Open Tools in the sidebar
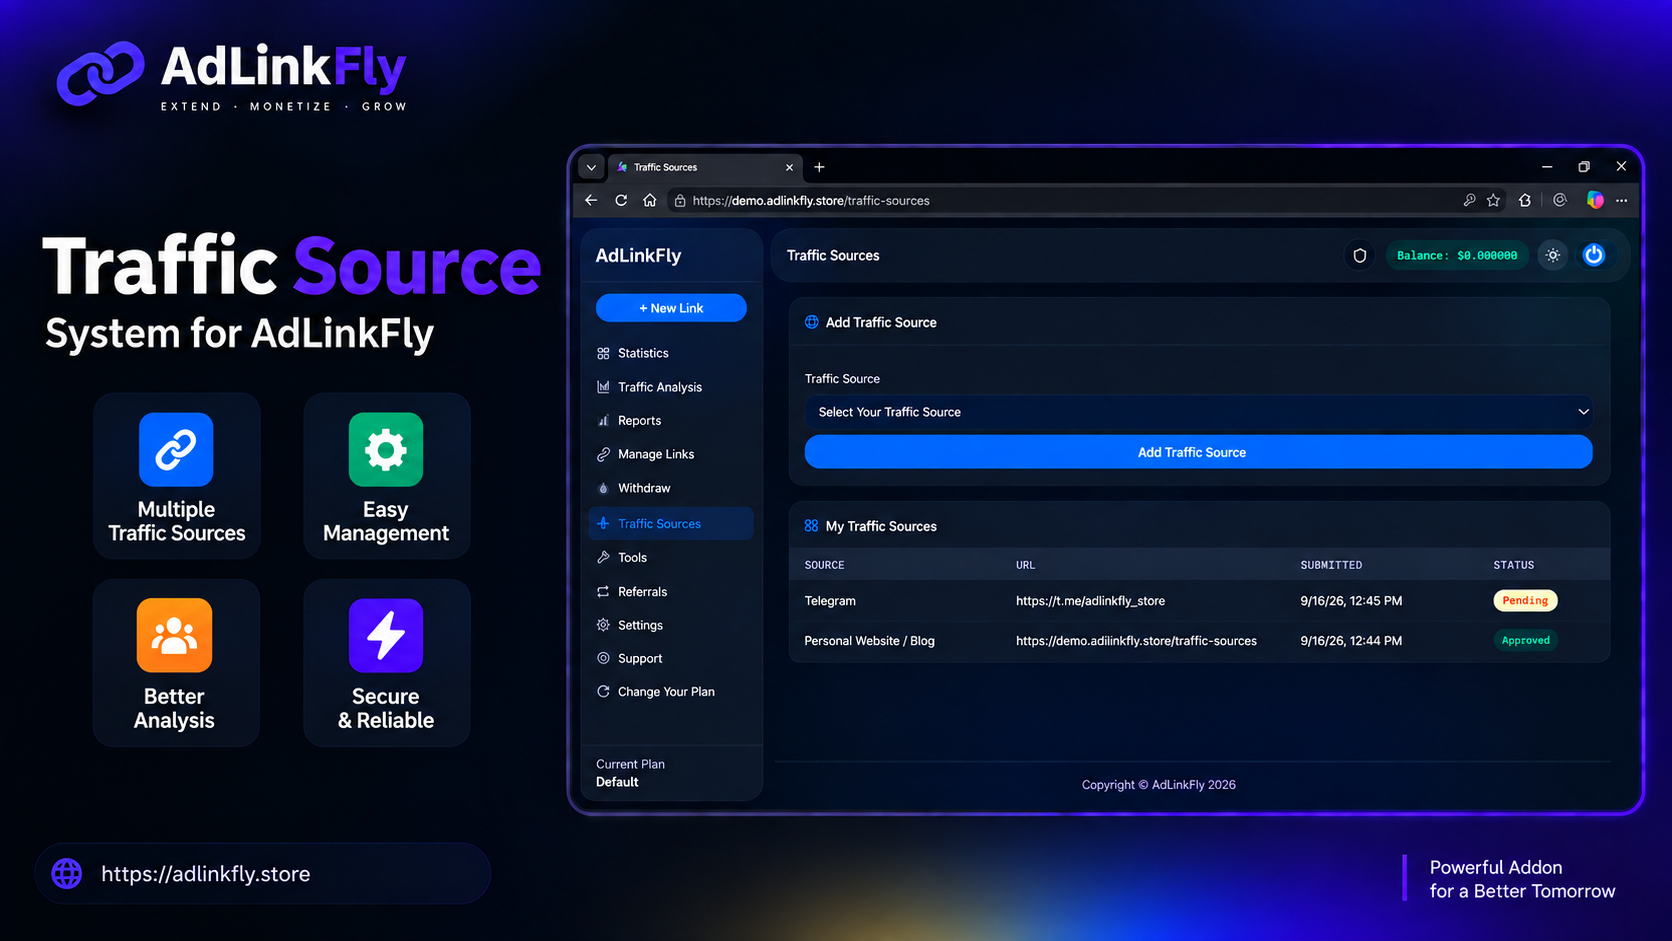The height and width of the screenshot is (941, 1672). (671, 558)
